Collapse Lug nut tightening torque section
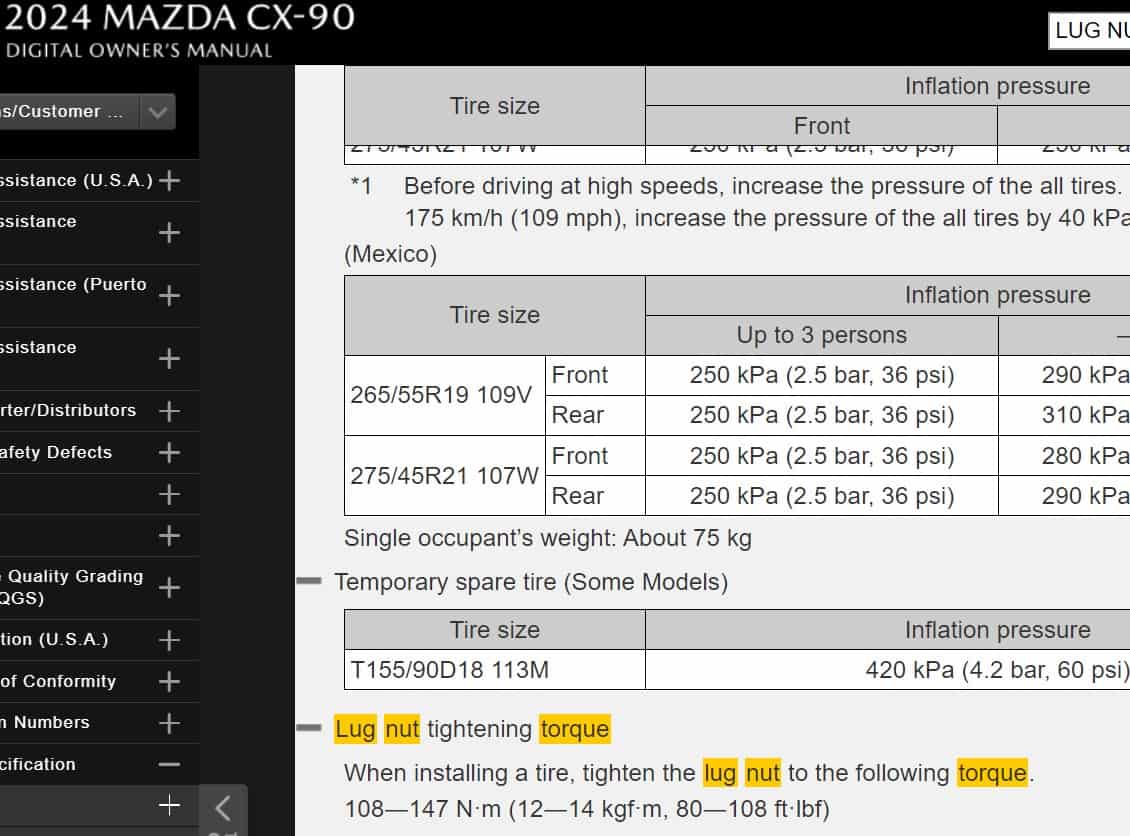This screenshot has height=836, width=1130. coord(309,729)
